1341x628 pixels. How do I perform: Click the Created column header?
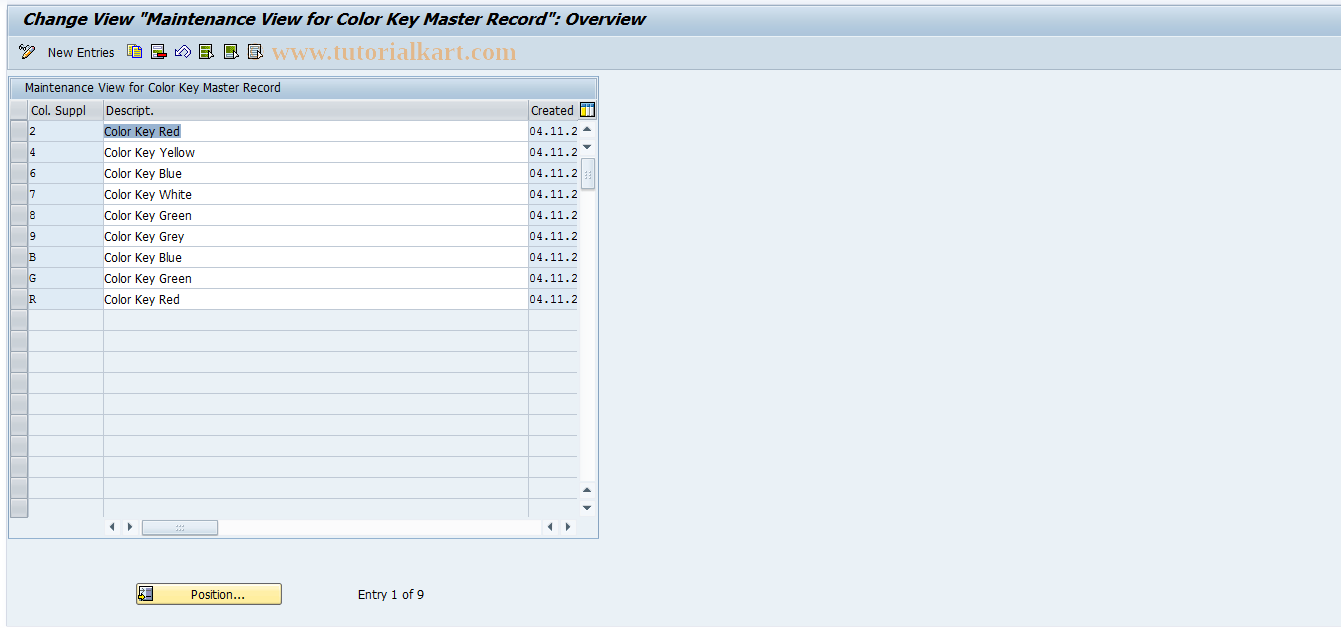553,110
